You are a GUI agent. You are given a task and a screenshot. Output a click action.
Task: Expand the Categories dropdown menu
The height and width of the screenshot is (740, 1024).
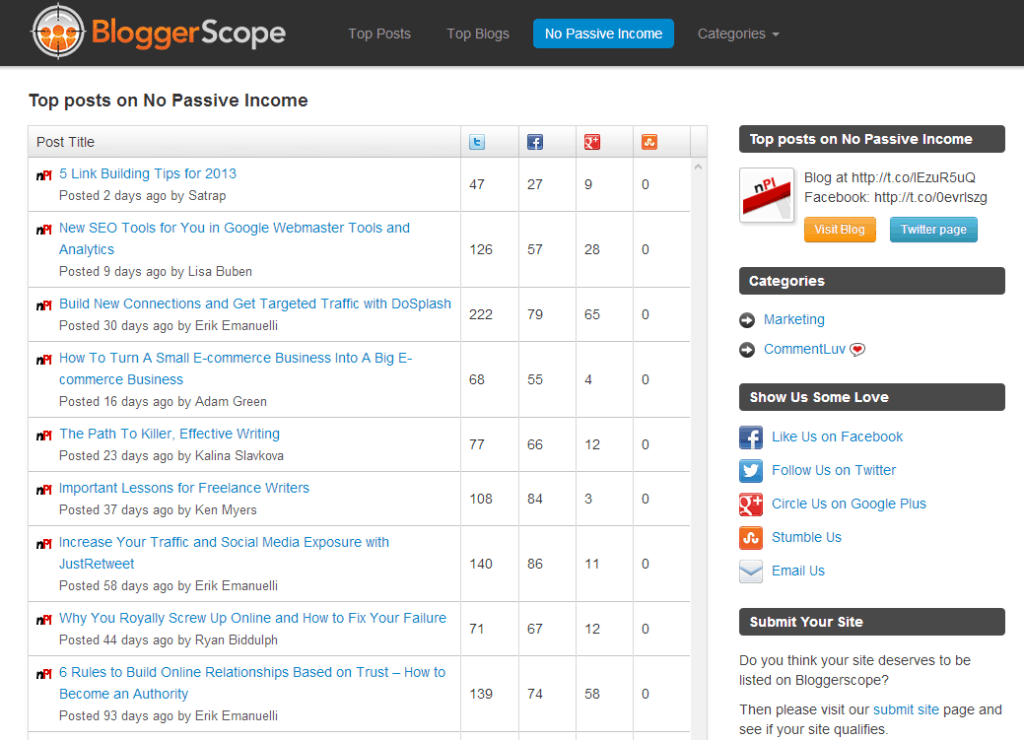click(x=739, y=33)
